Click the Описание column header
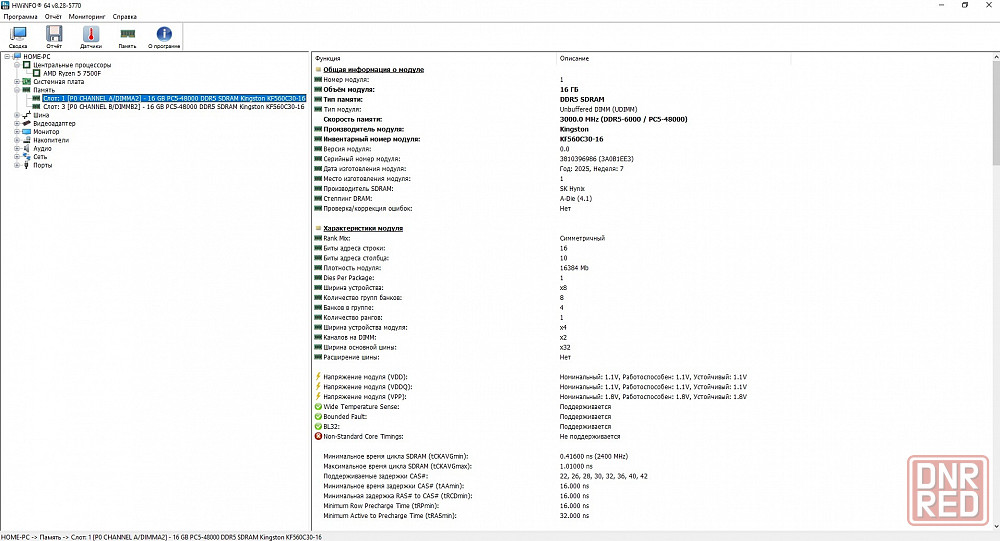This screenshot has height=541, width=1000. (673, 58)
